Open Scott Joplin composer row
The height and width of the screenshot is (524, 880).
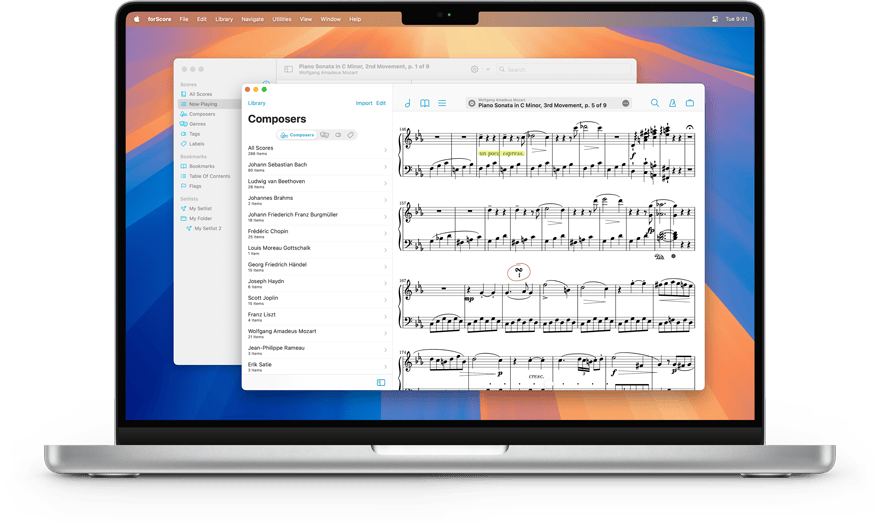click(x=317, y=300)
